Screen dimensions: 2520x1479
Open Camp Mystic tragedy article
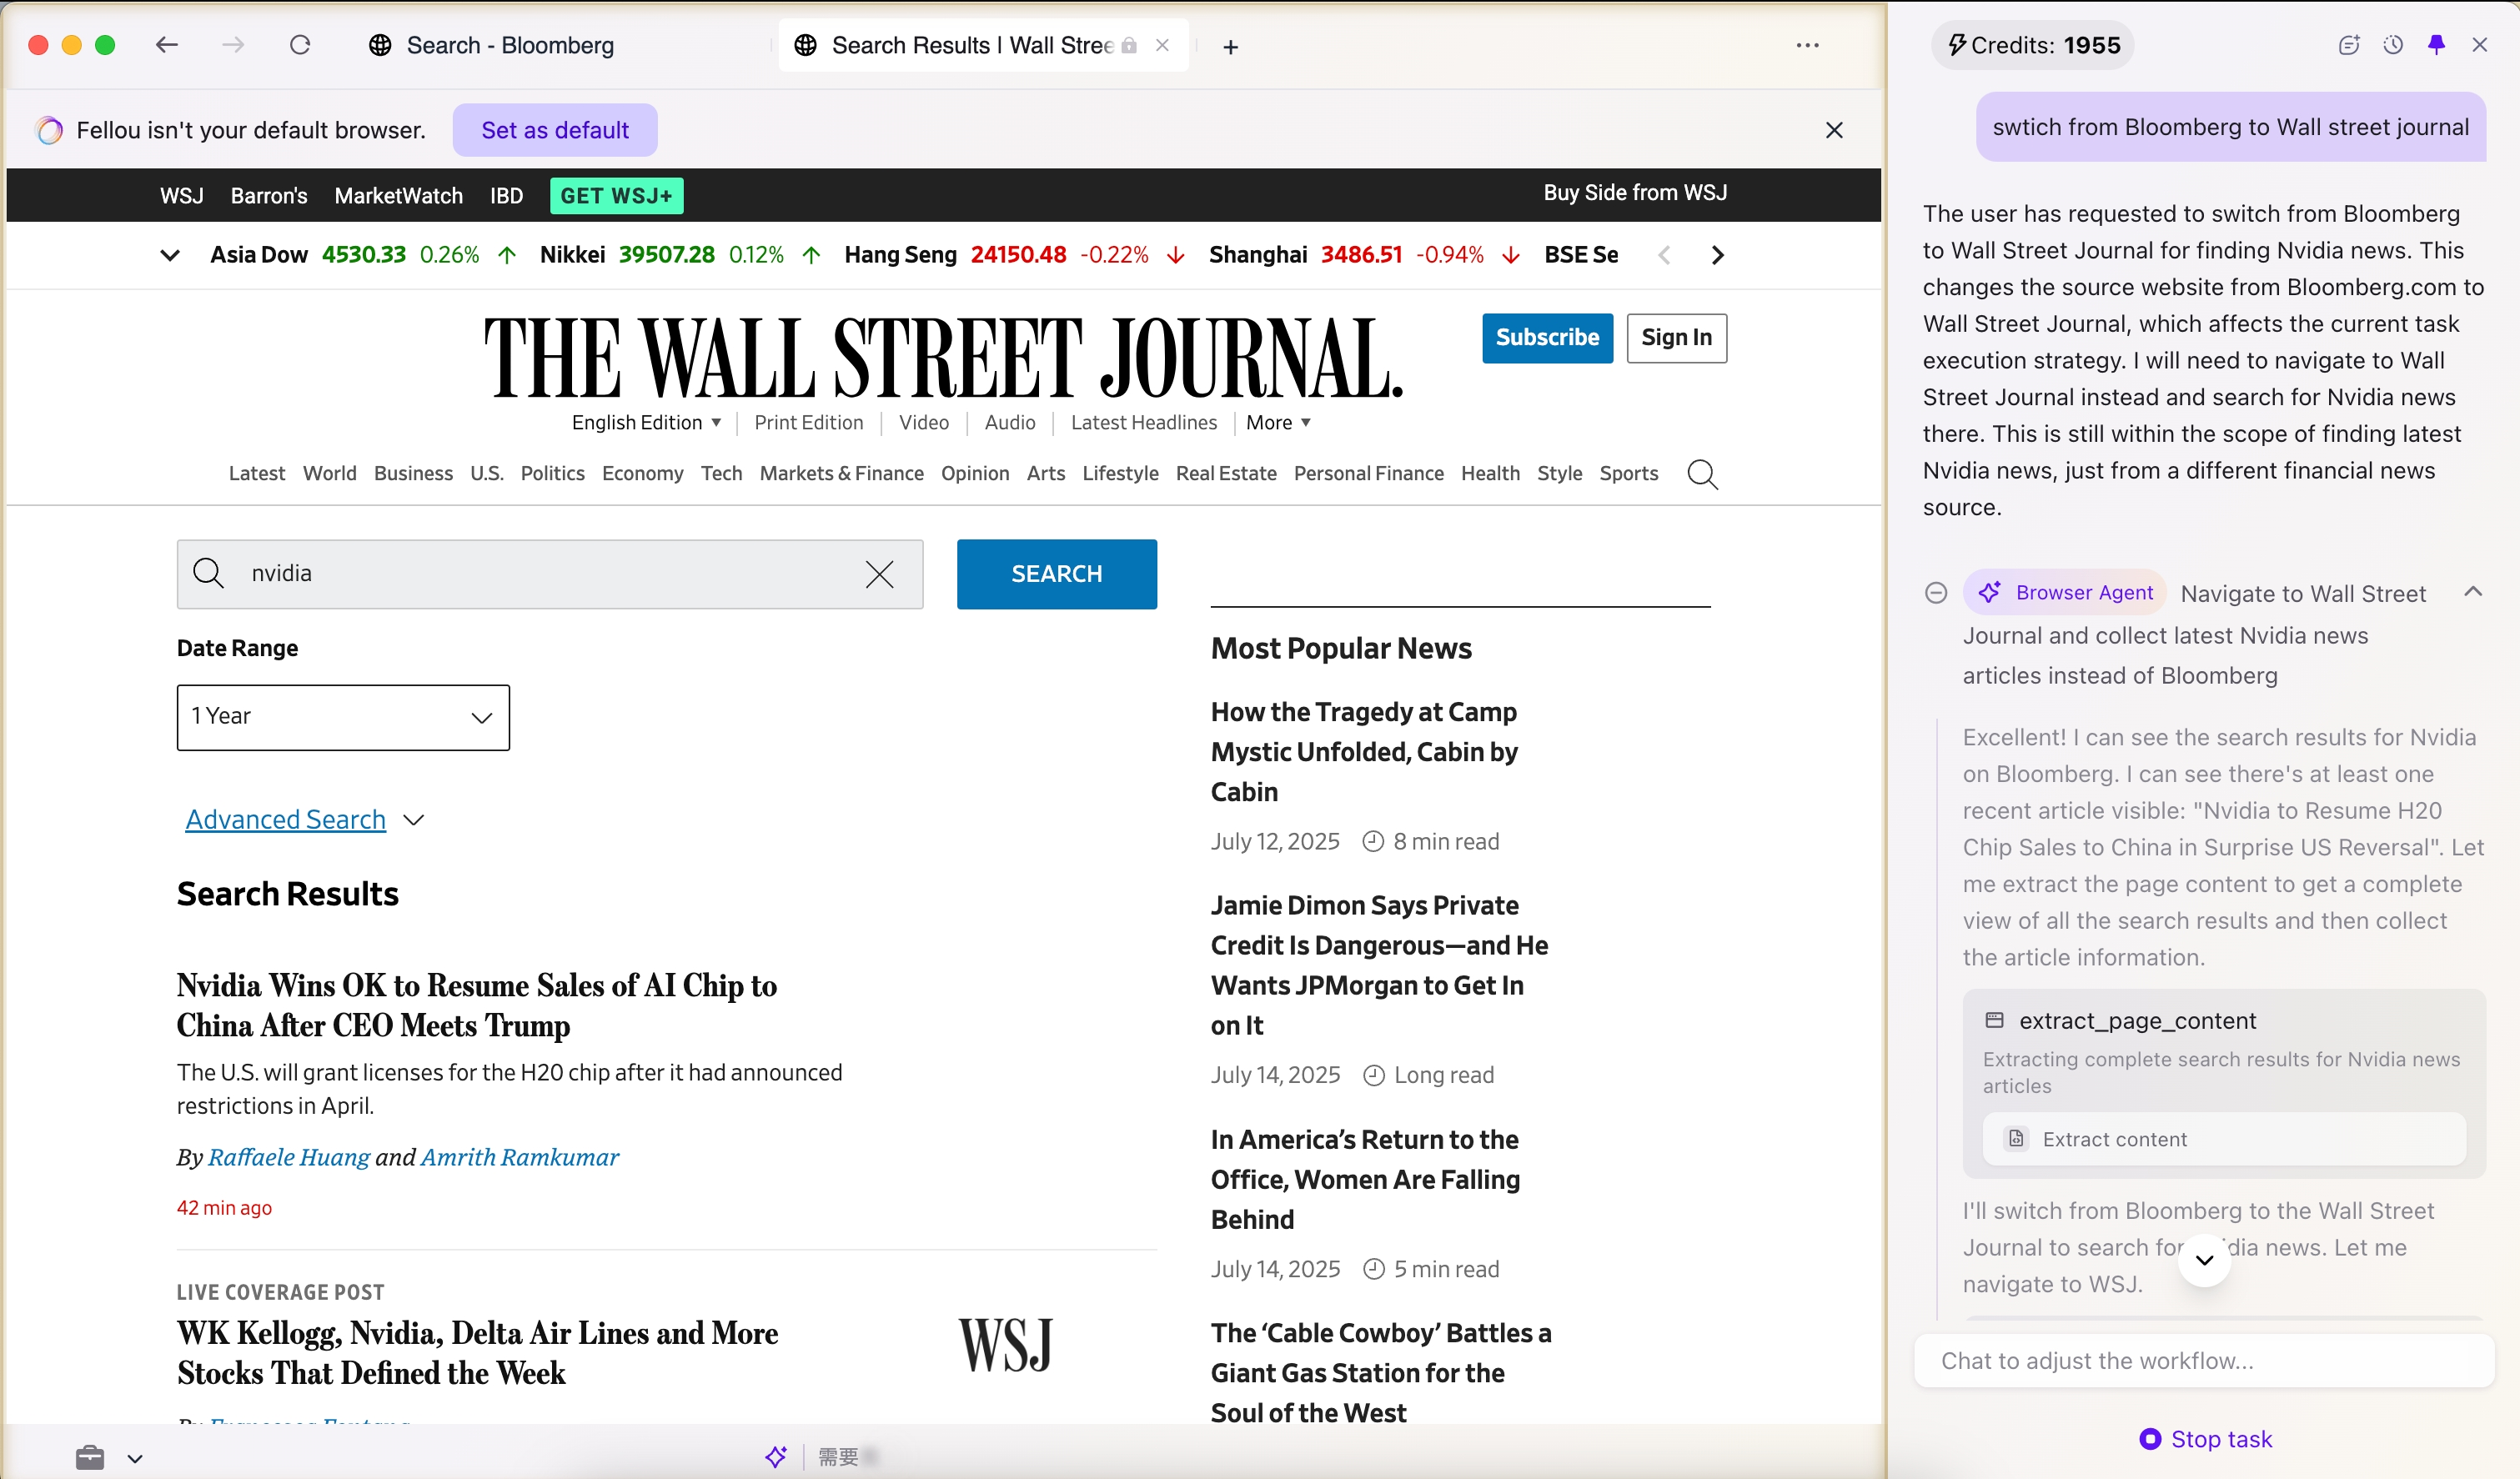tap(1364, 752)
